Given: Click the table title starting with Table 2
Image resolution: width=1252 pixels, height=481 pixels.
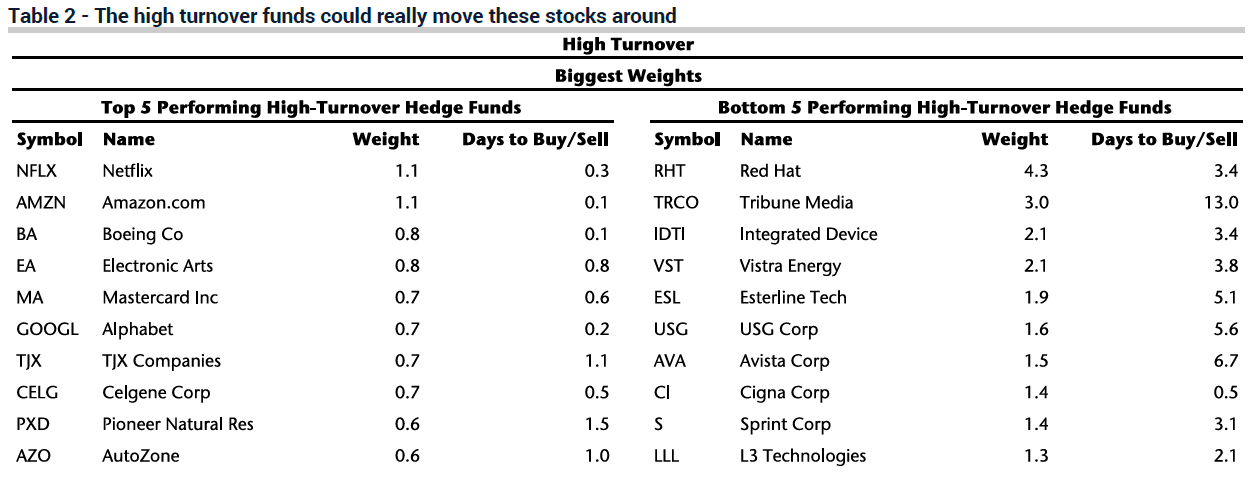Looking at the screenshot, I should [342, 15].
